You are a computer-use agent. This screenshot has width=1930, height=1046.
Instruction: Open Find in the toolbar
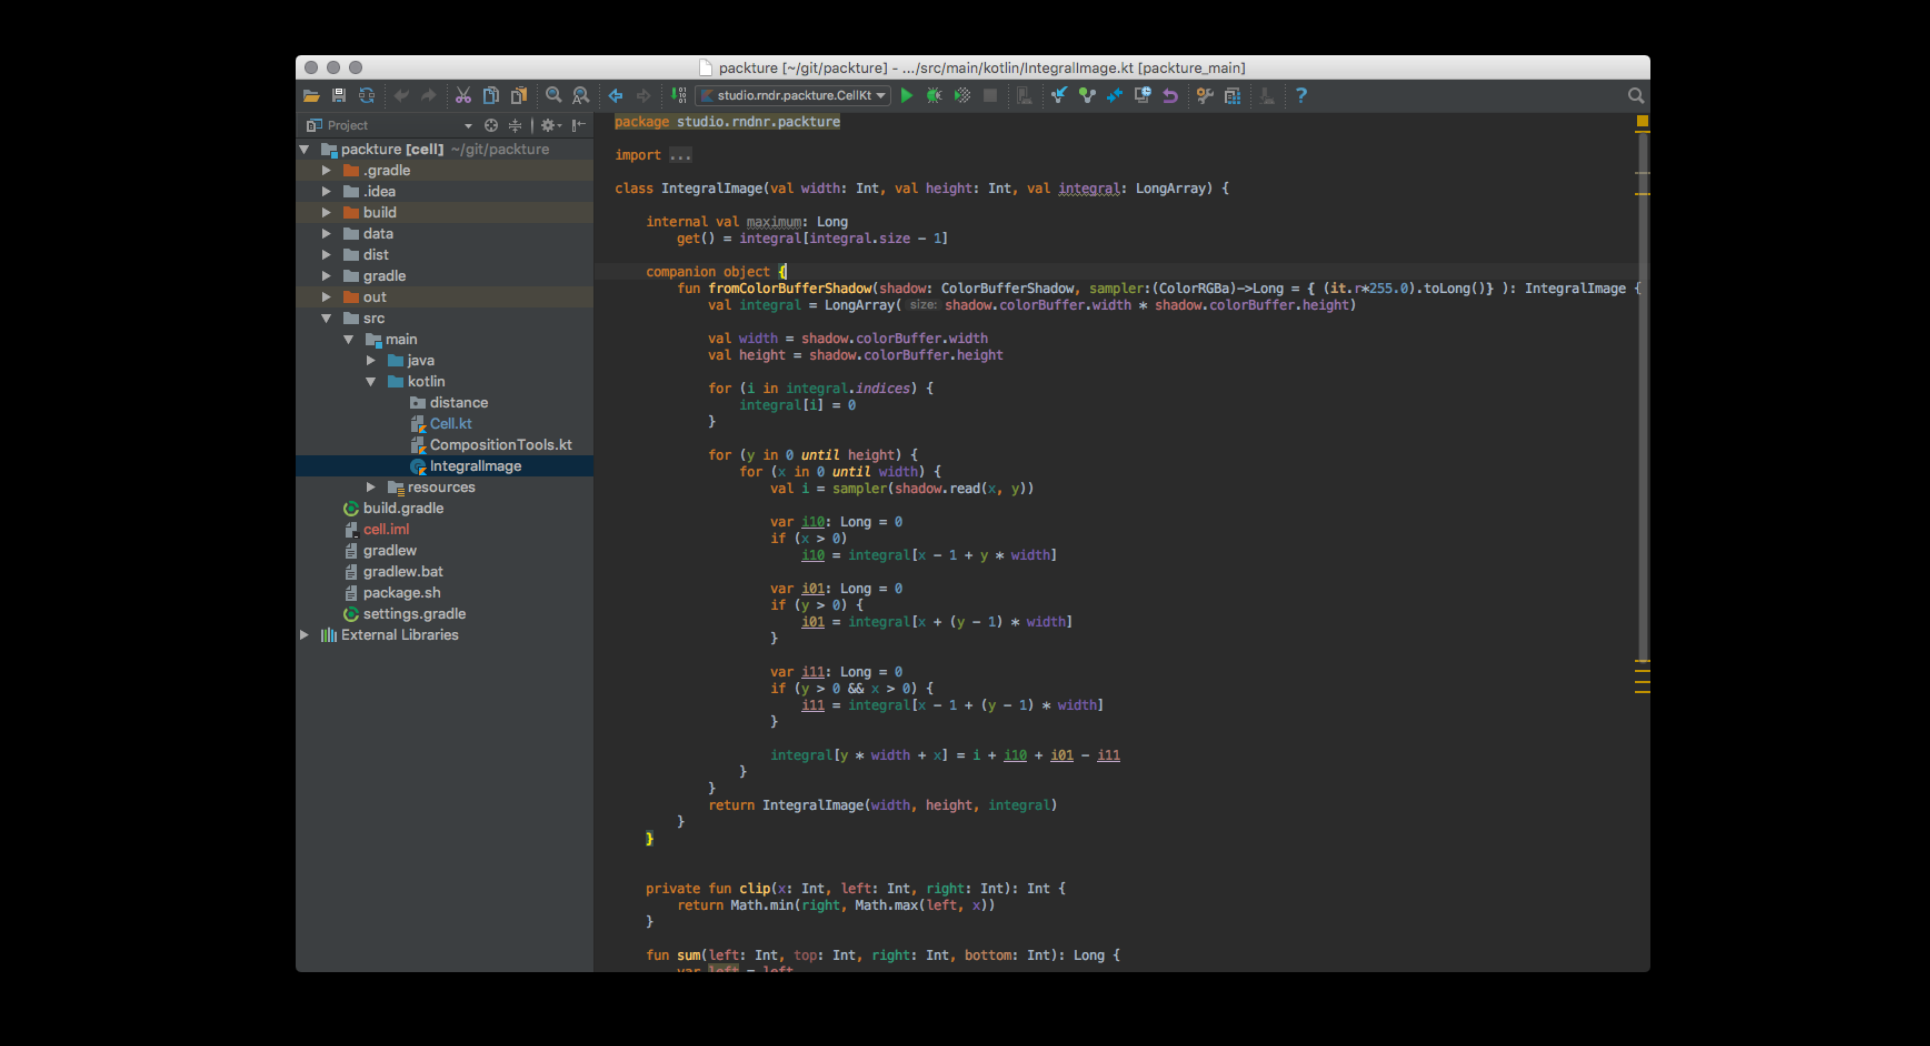tap(553, 95)
